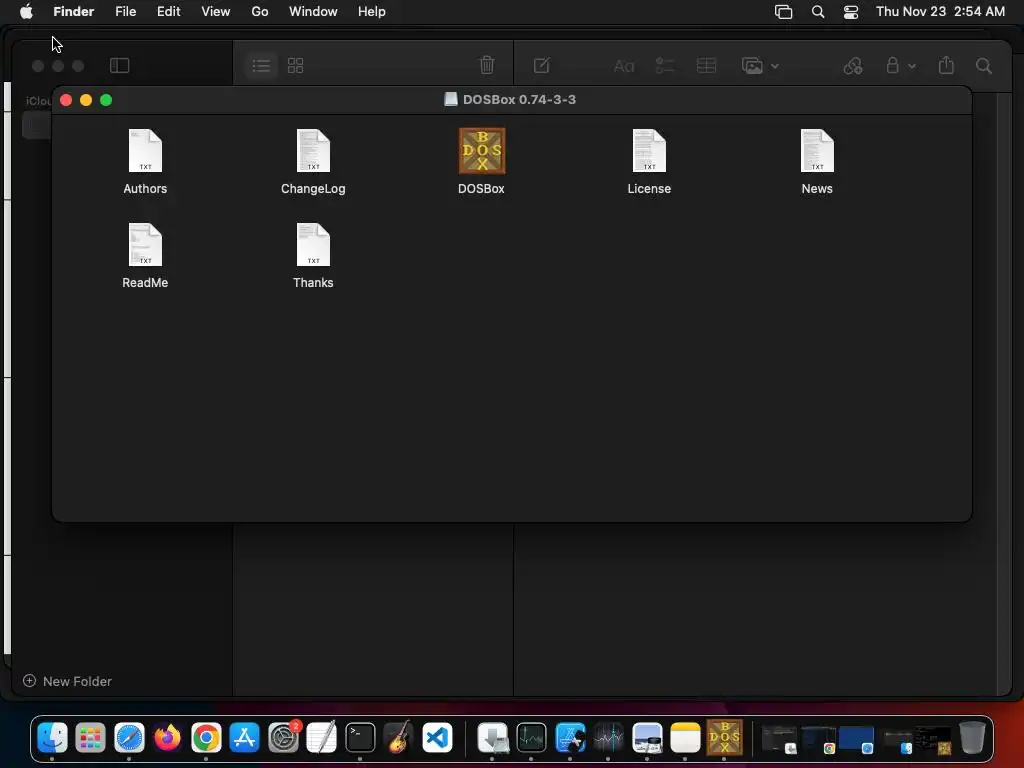Open TextEdit from the Dock
The image size is (1024, 768).
click(x=321, y=738)
